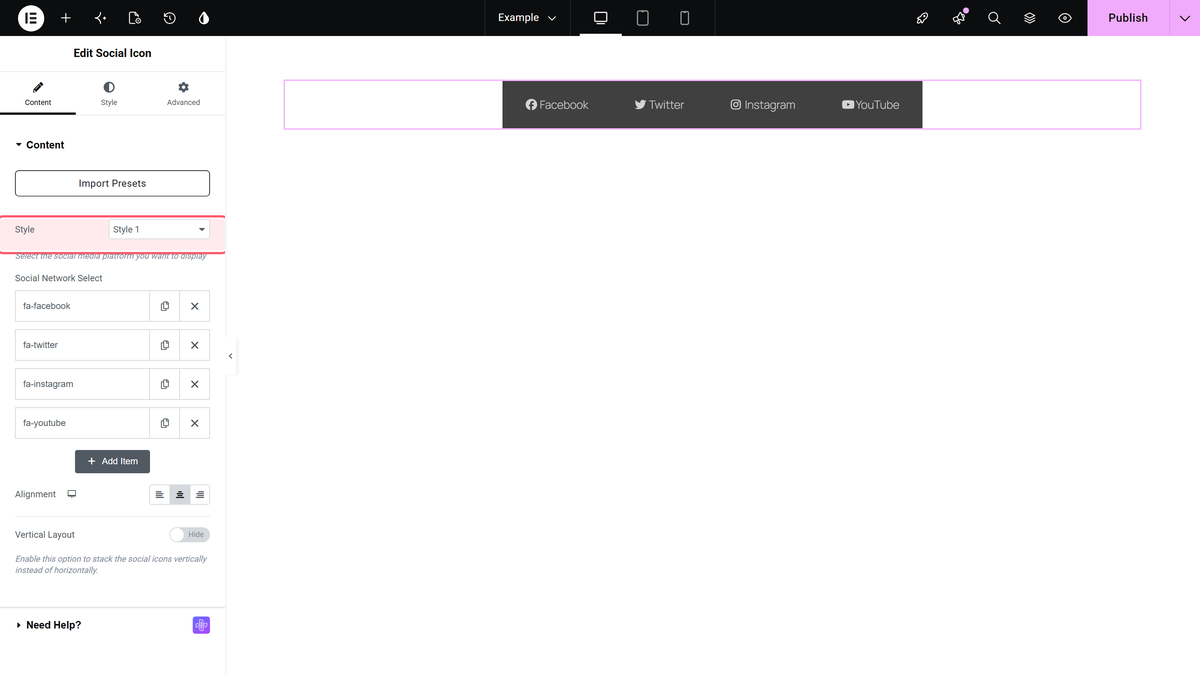Screen dimensions: 1200x675
Task: Switch to the Content tab
Action: point(38,94)
